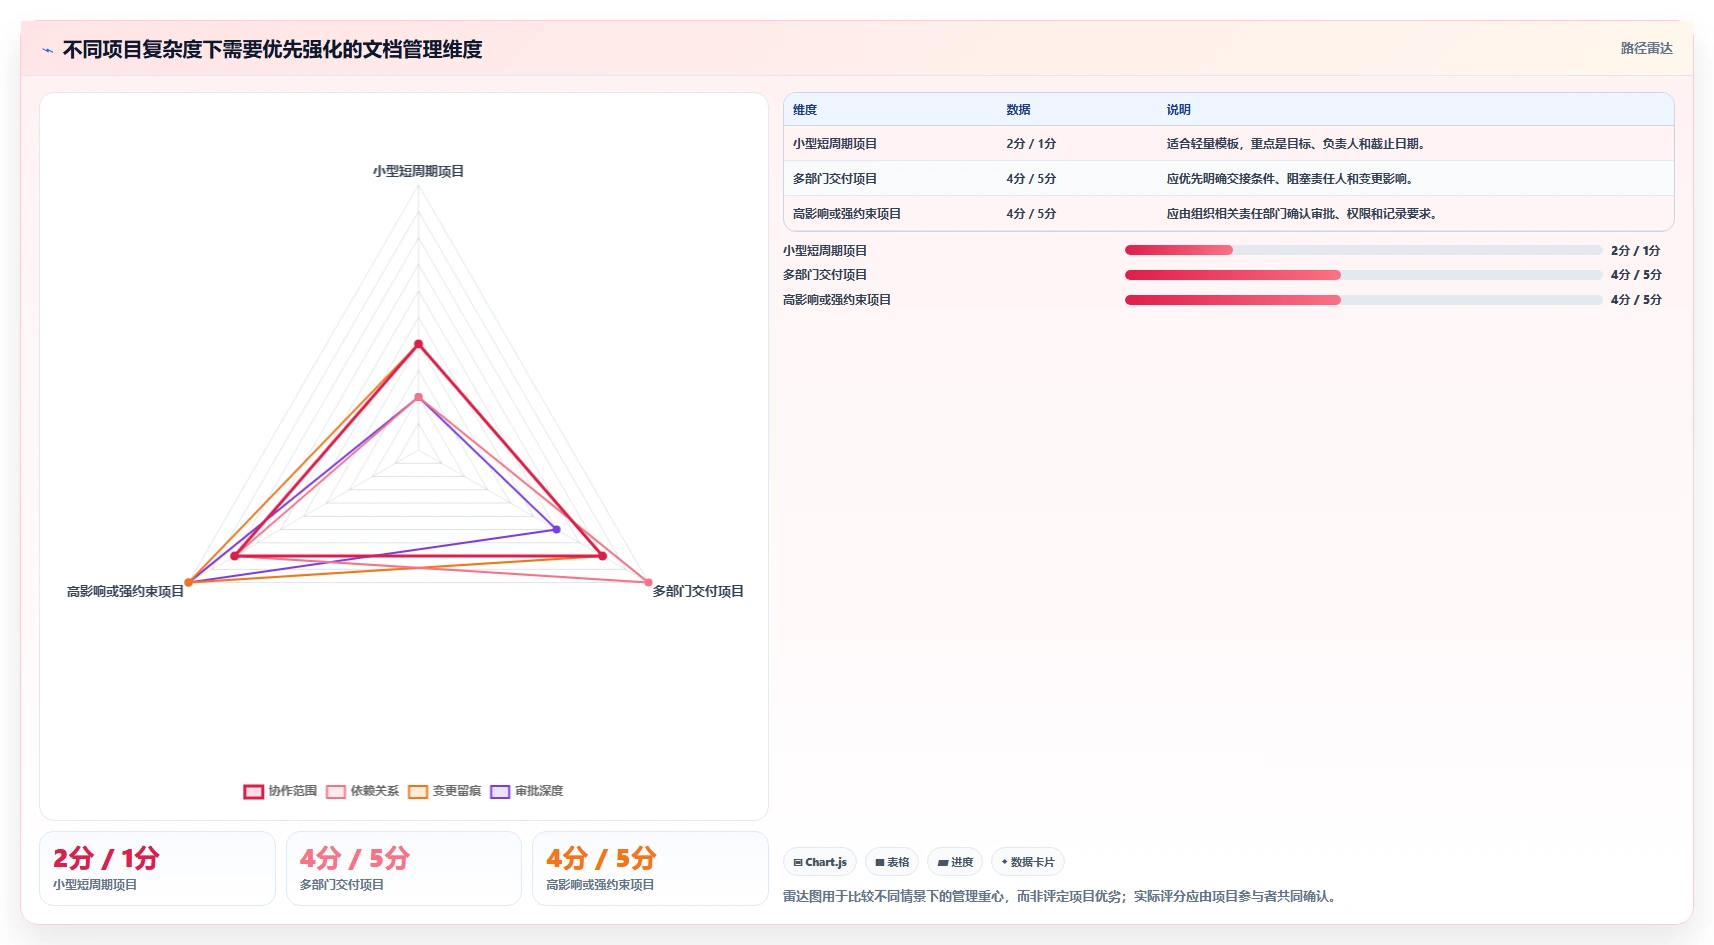
Task: Click the red data point on the 高影响或强约束项目 axis
Action: click(235, 556)
